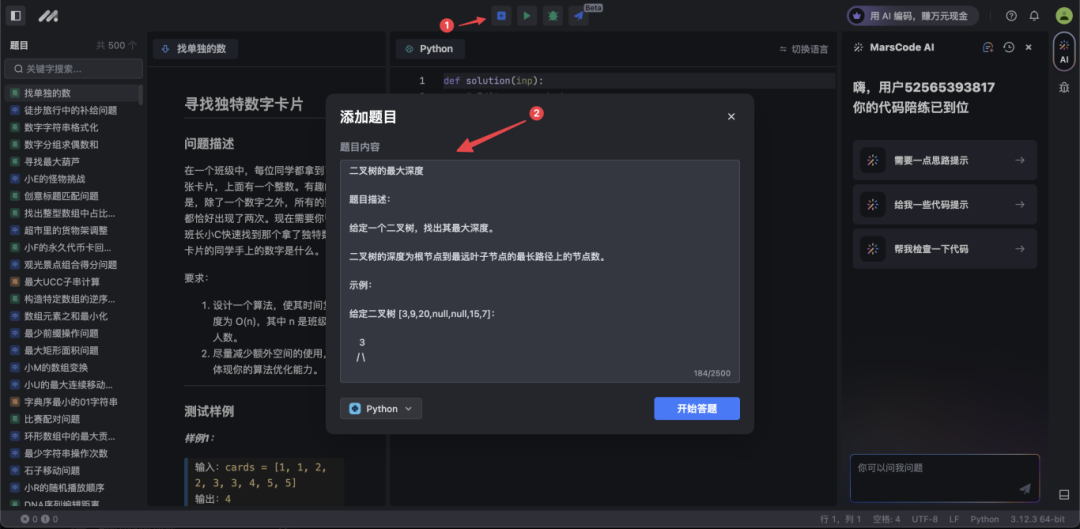The width and height of the screenshot is (1080, 529).
Task: Click 切换语言 to switch language
Action: pos(804,49)
